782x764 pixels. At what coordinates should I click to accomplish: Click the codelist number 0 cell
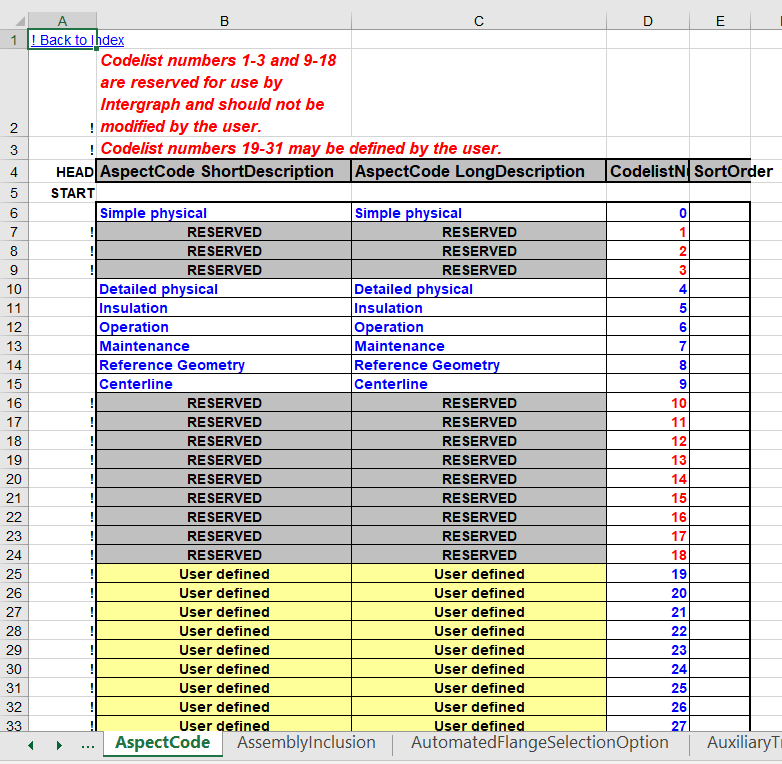(x=648, y=213)
